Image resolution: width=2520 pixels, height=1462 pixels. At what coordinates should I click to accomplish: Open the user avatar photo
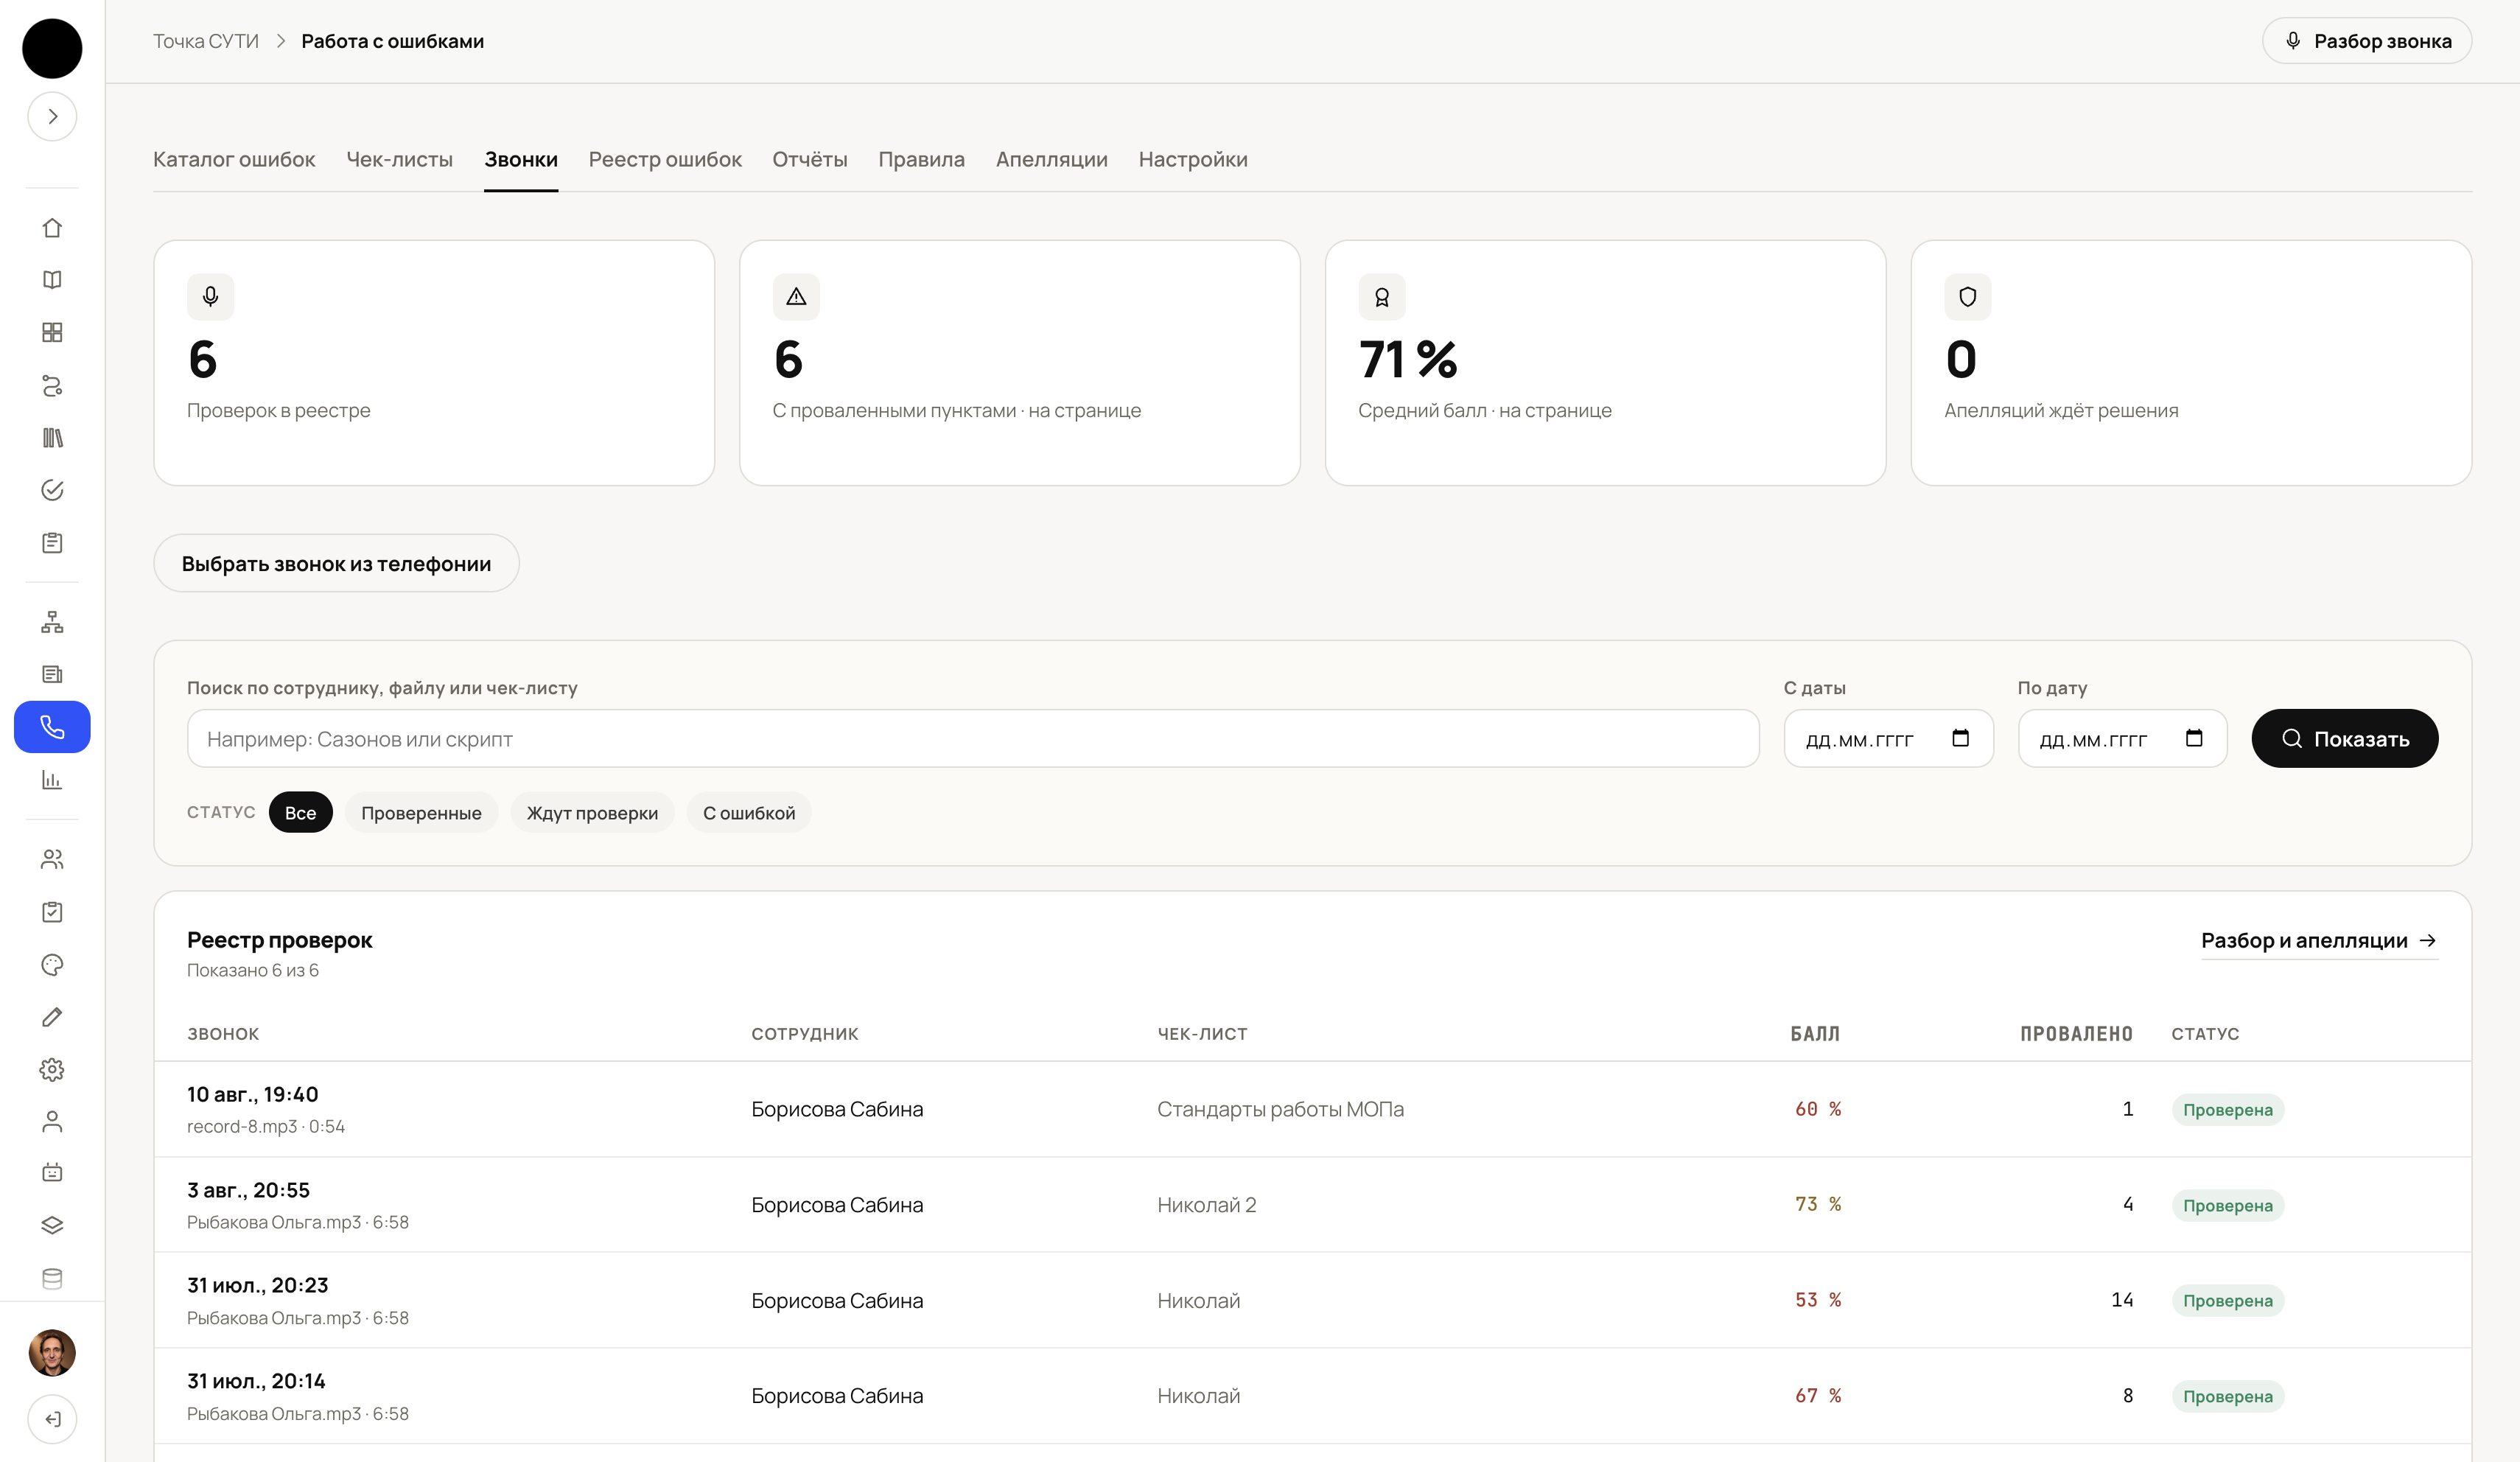click(52, 1353)
